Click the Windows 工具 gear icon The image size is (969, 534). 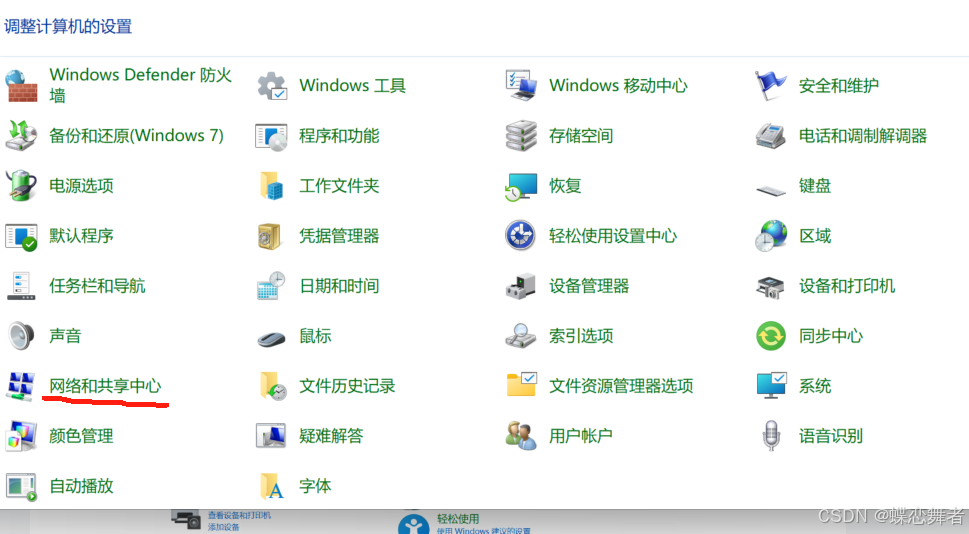(272, 85)
